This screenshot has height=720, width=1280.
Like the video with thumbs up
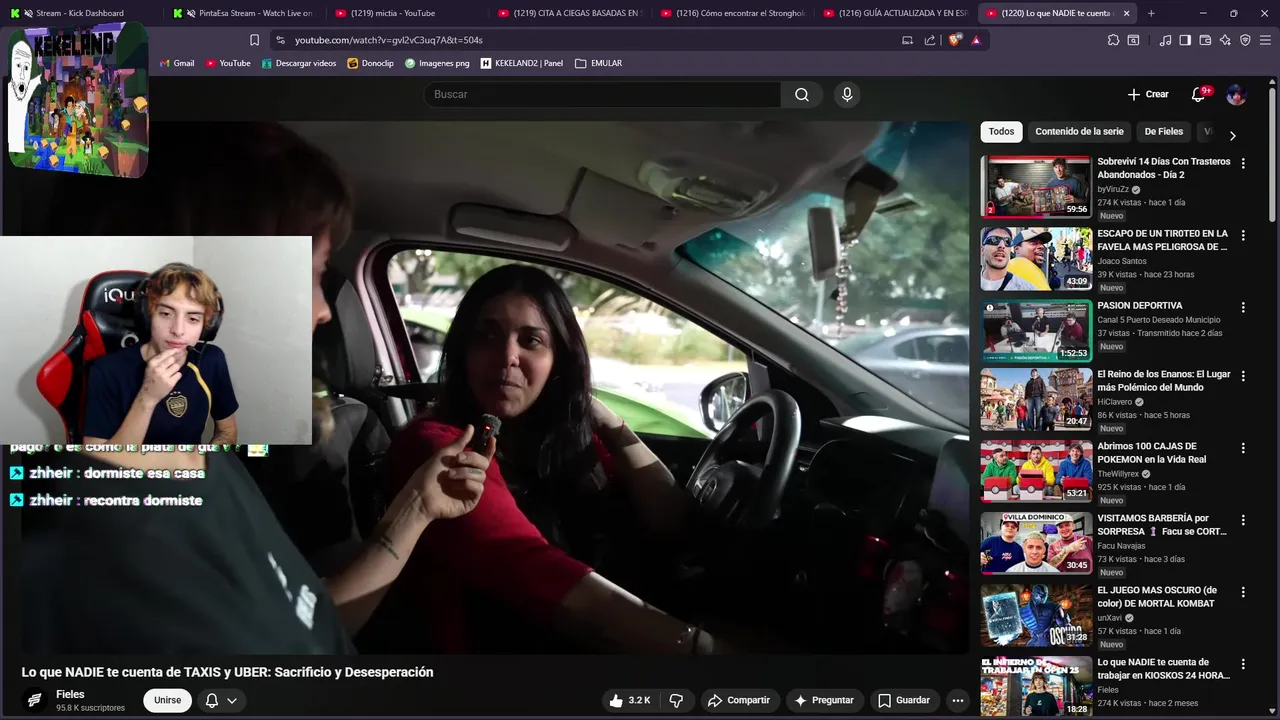(x=629, y=700)
